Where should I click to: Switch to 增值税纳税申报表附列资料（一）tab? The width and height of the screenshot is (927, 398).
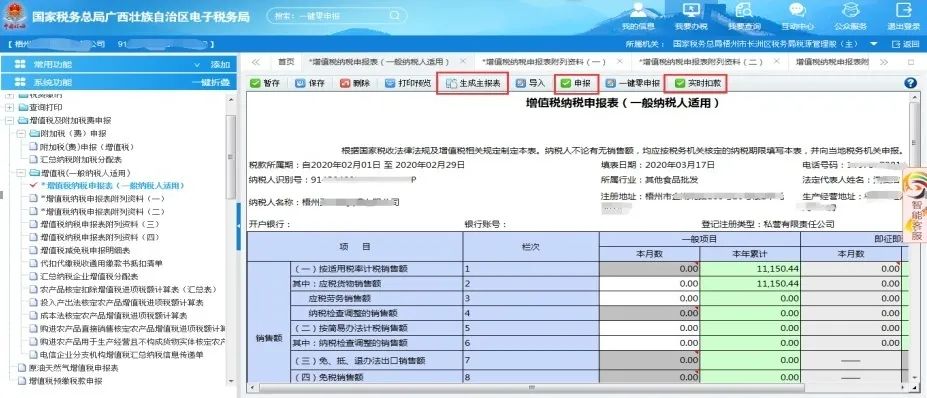(544, 62)
